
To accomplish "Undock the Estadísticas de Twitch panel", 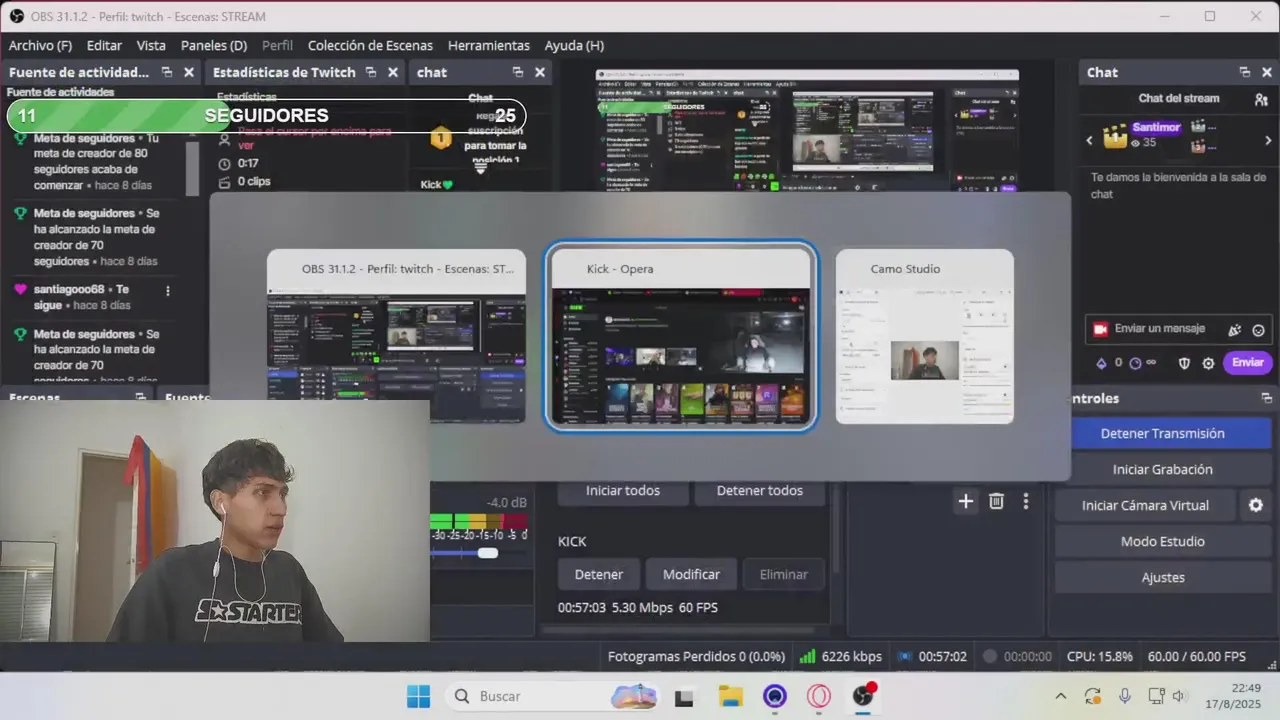I will coord(371,72).
